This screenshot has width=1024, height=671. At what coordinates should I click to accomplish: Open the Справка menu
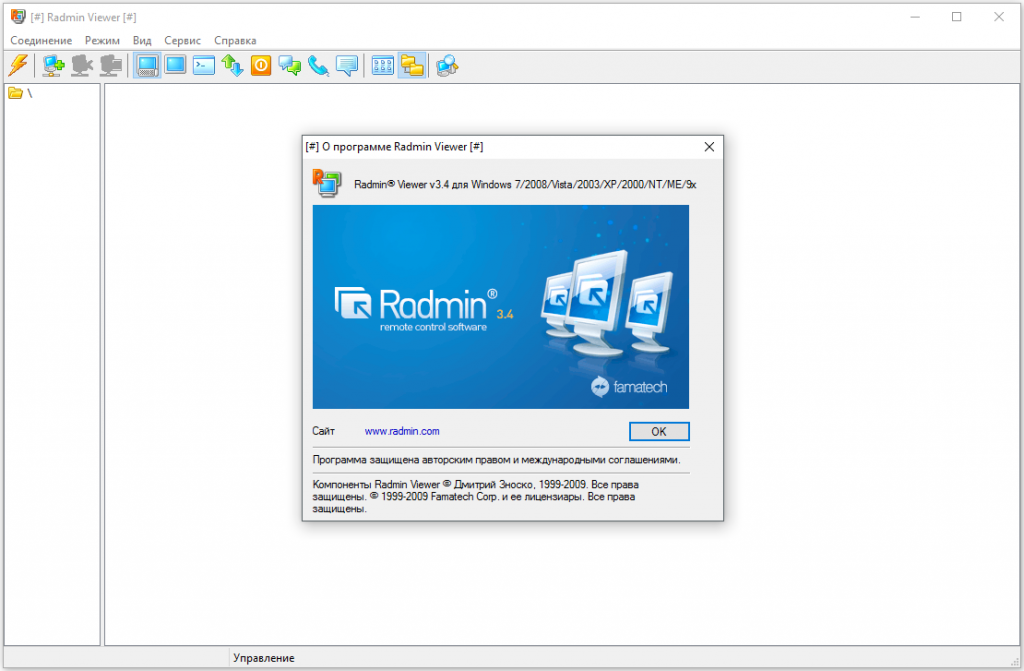(235, 41)
